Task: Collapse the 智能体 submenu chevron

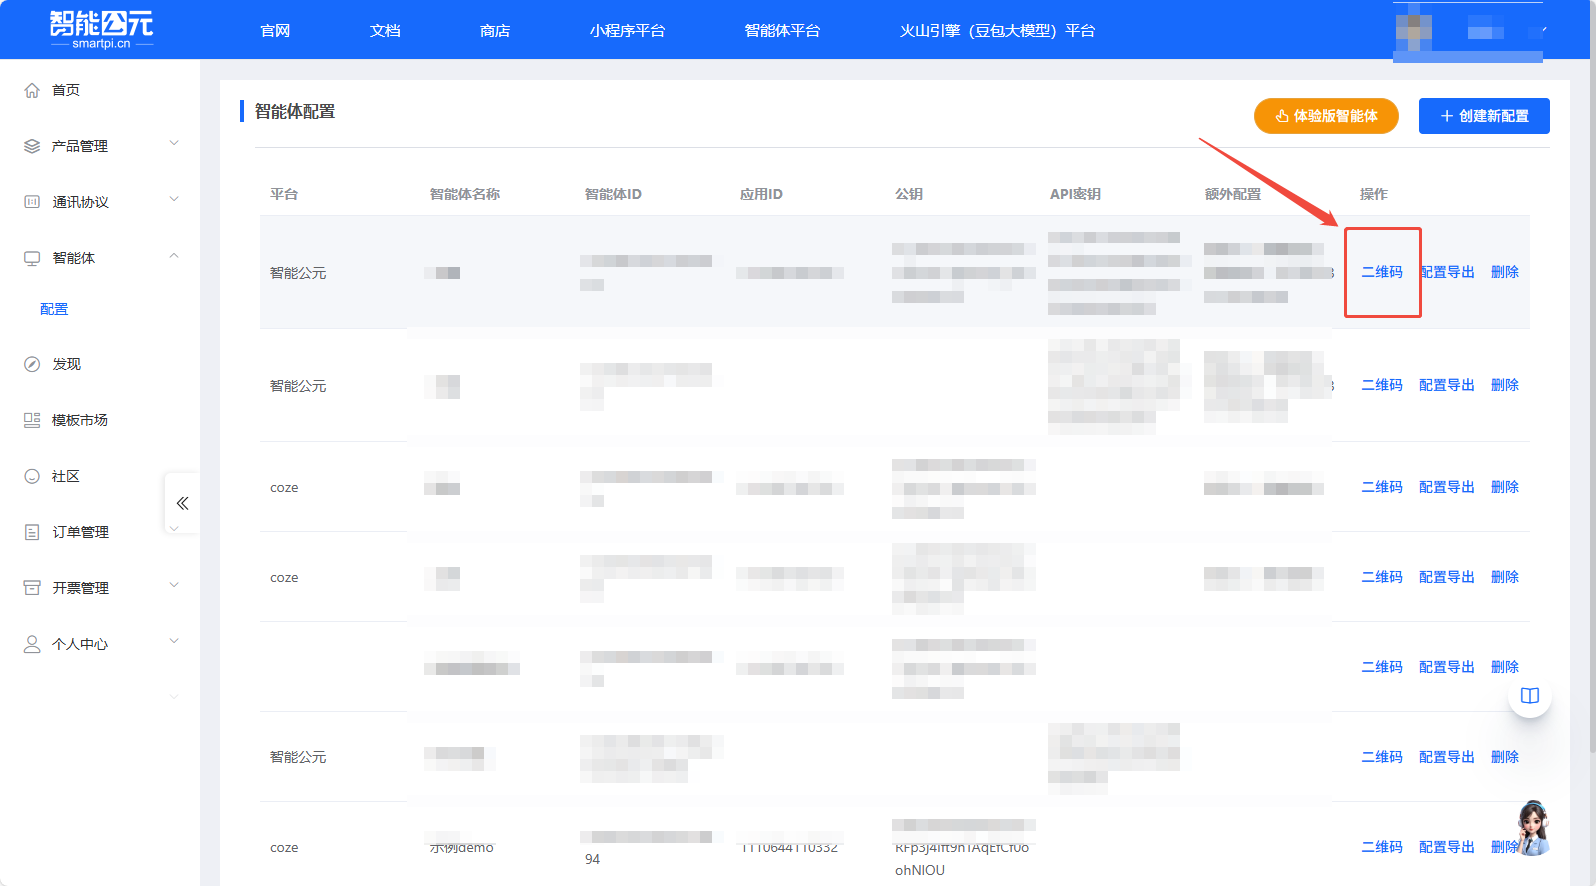Action: (x=174, y=257)
